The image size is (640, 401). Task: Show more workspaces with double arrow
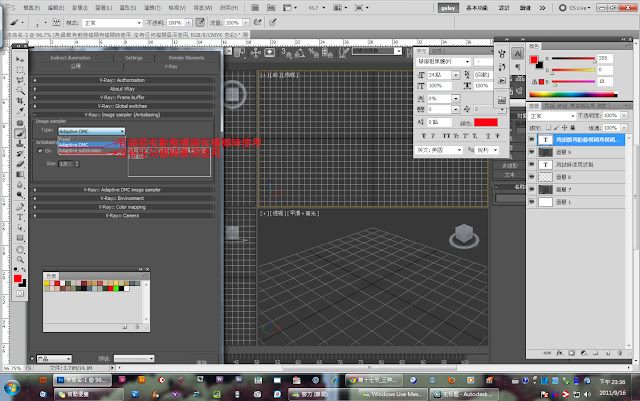[x=542, y=8]
